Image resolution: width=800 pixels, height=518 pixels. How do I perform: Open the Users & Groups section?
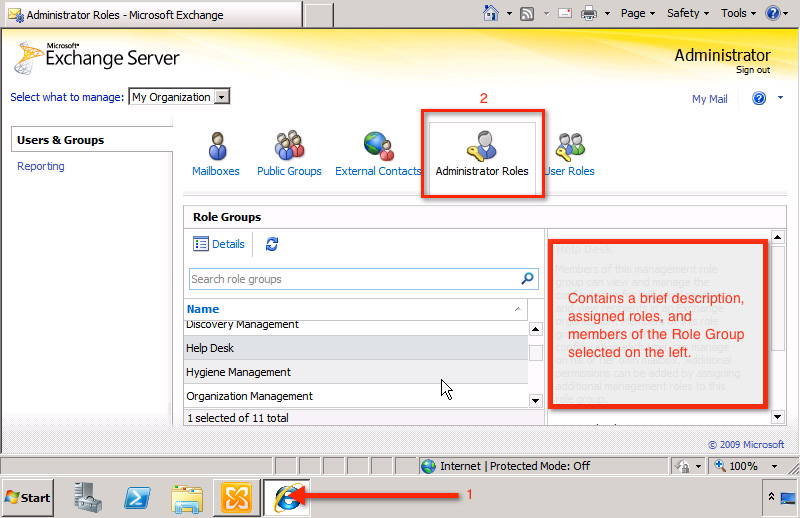92,140
